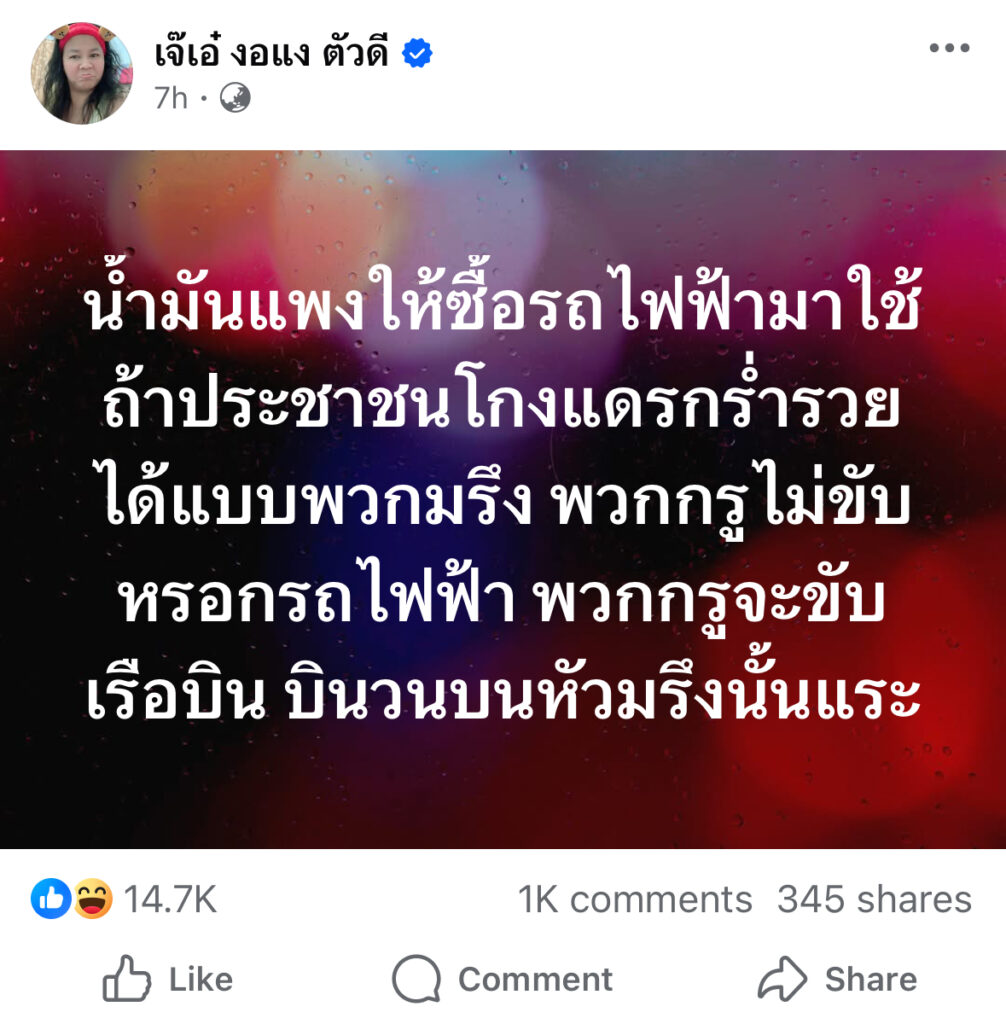Click the Haha laughing reaction emoji
Image resolution: width=1006 pixels, height=1024 pixels.
(x=93, y=899)
